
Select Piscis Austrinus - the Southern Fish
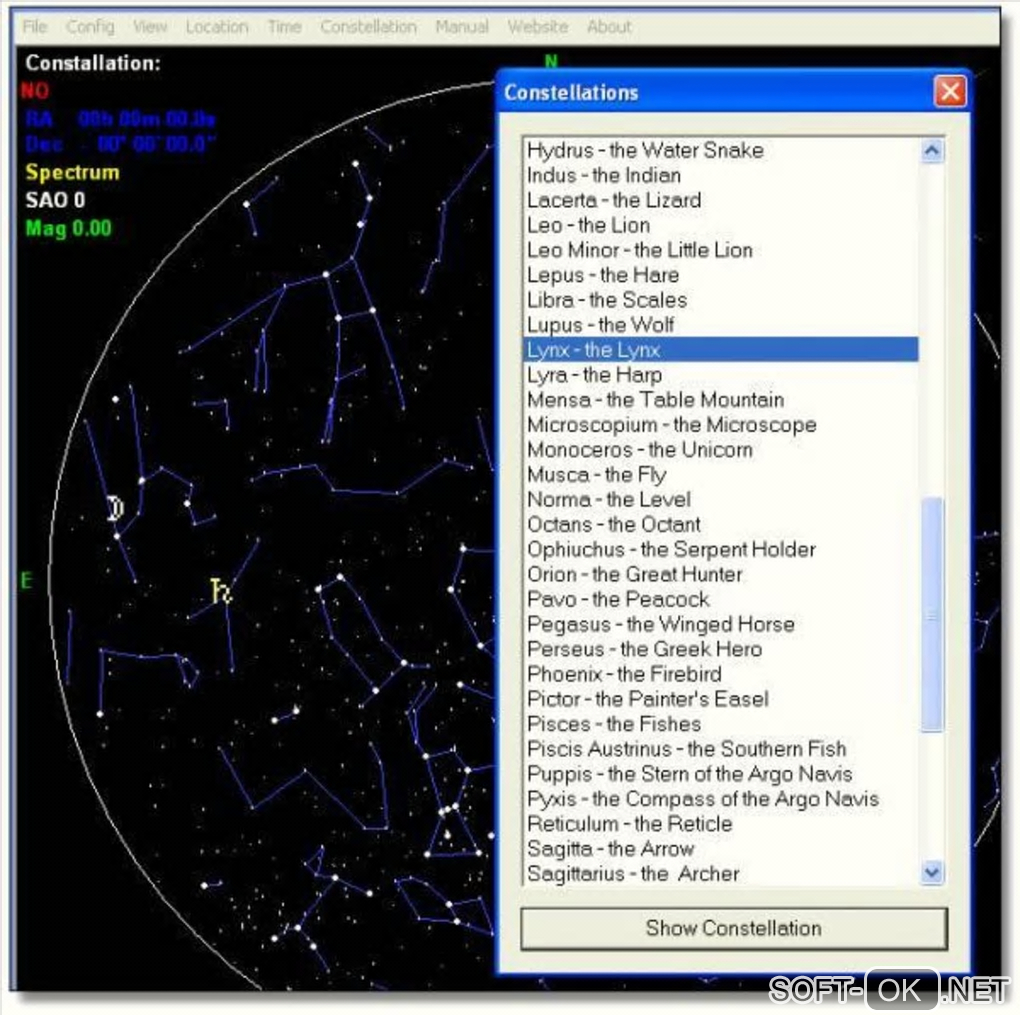[x=720, y=749]
